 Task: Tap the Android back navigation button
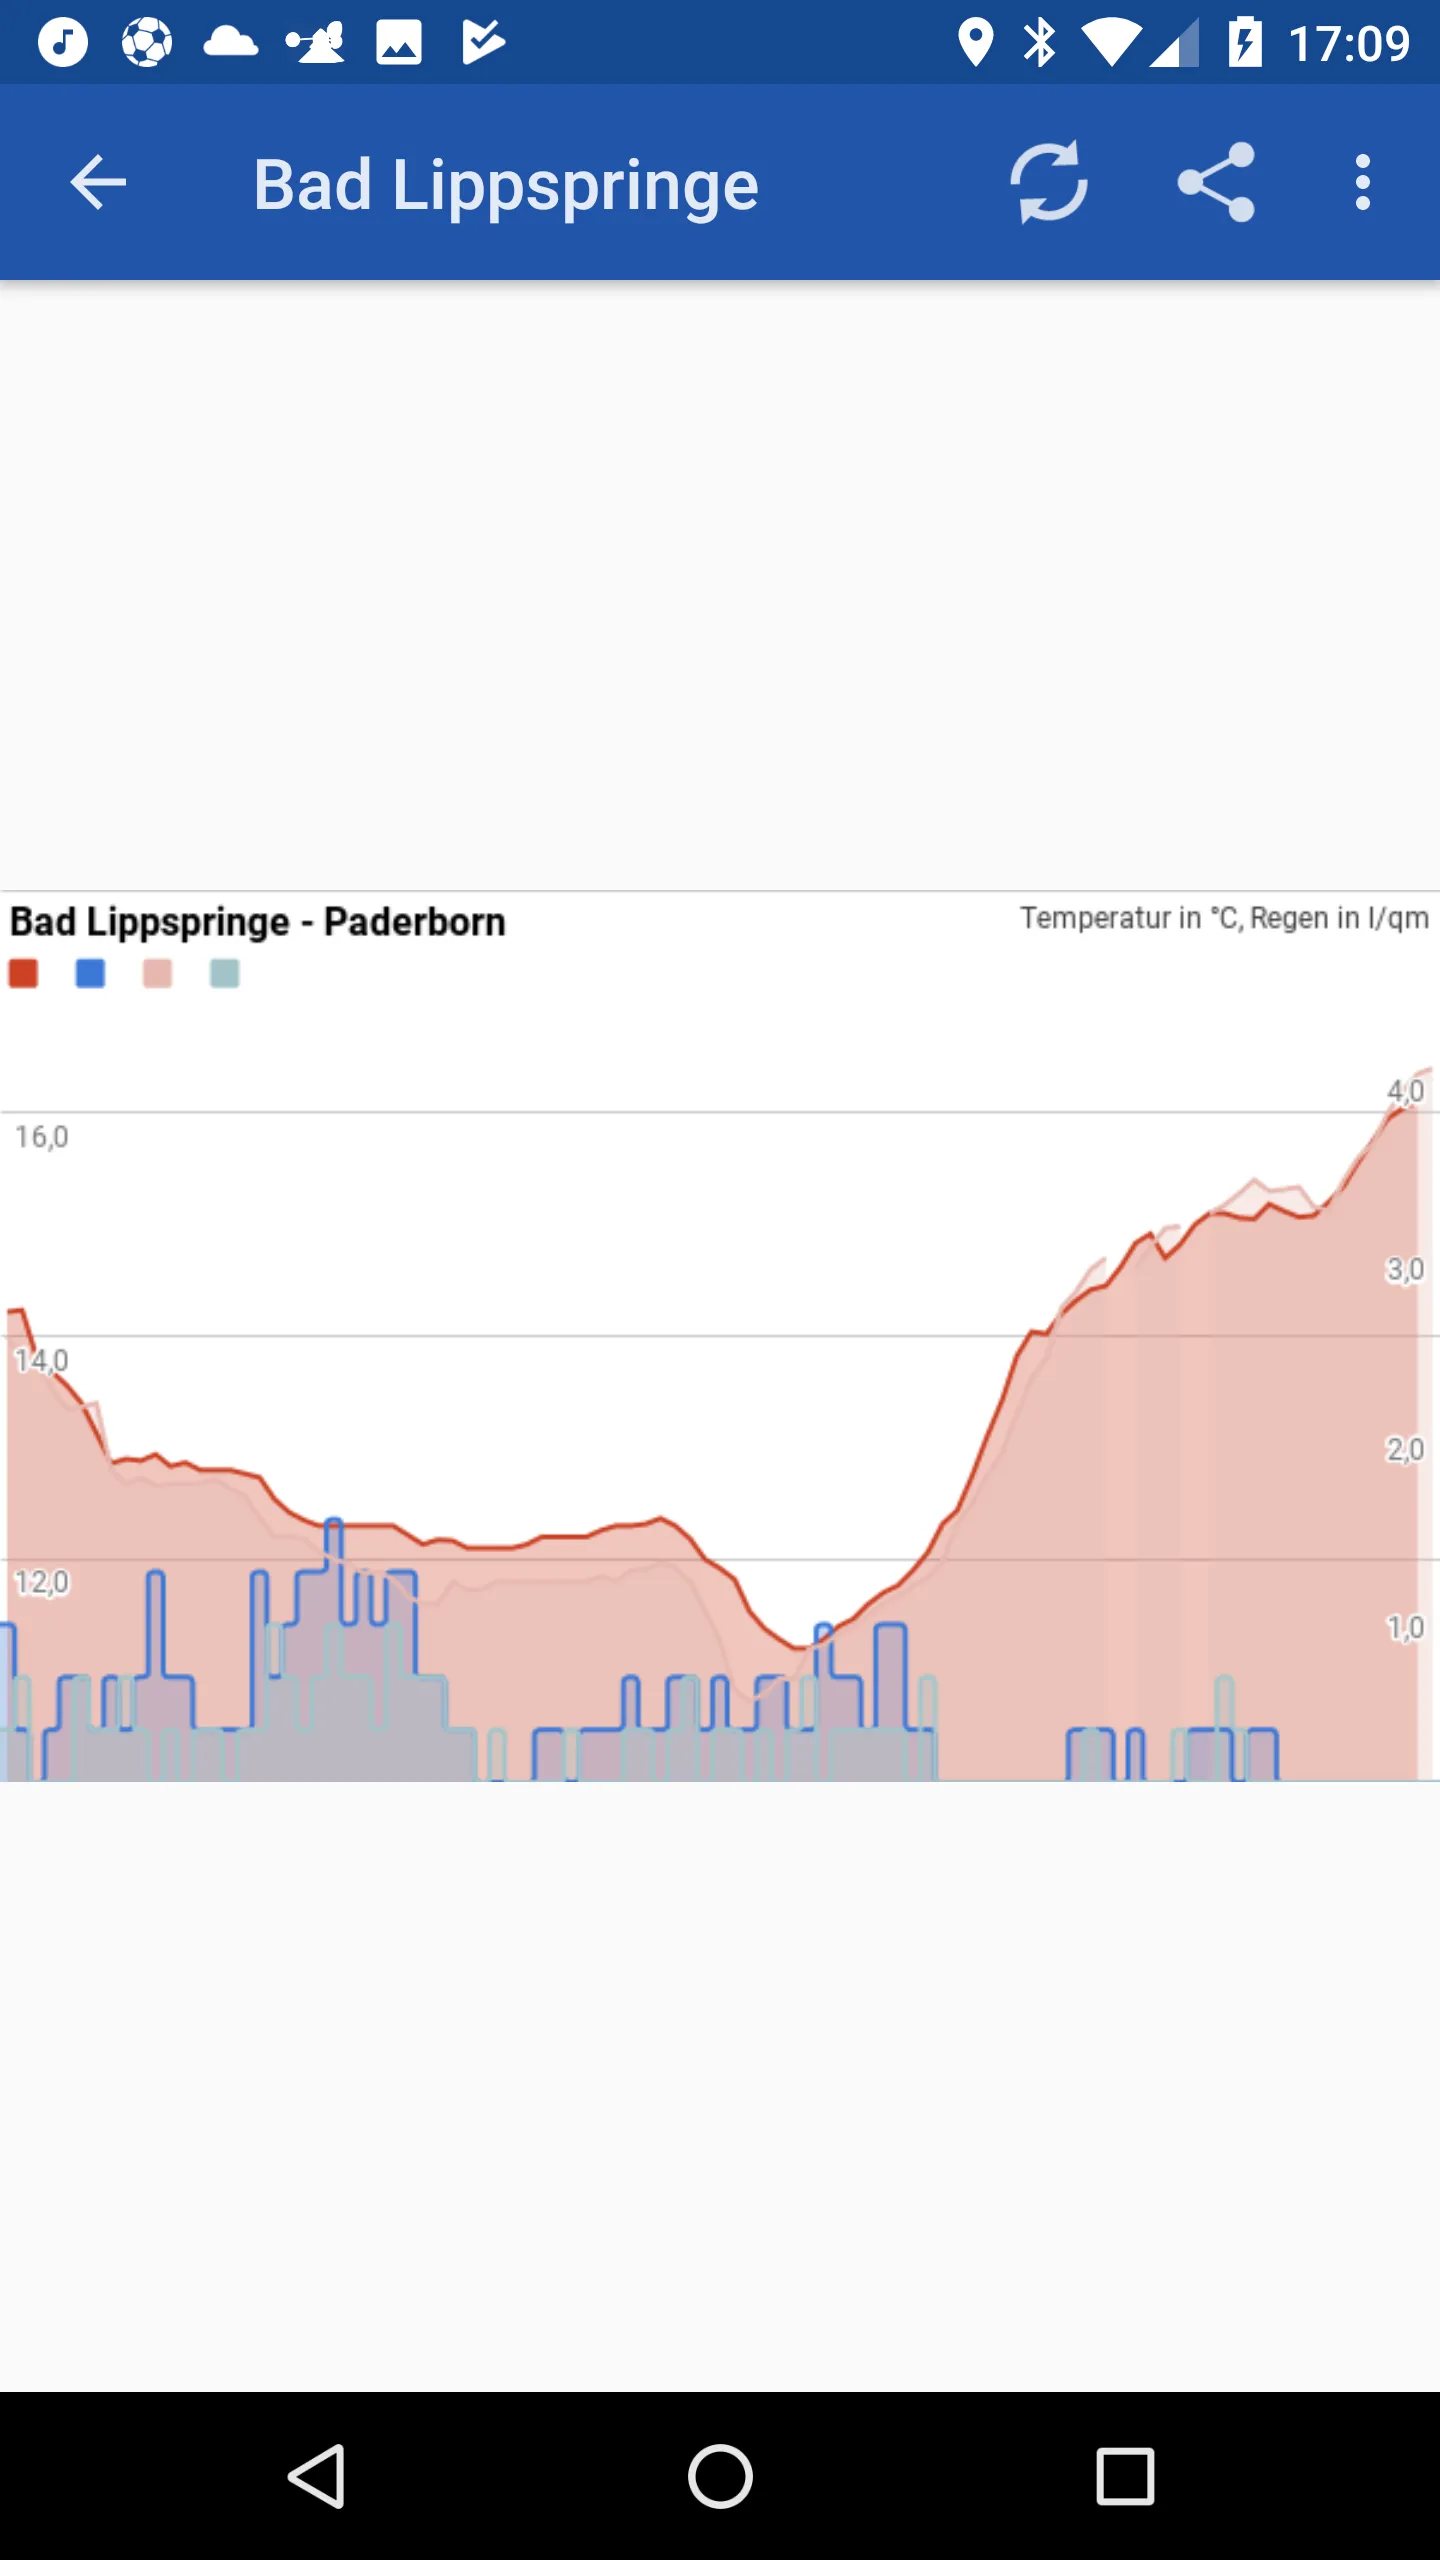[317, 2476]
